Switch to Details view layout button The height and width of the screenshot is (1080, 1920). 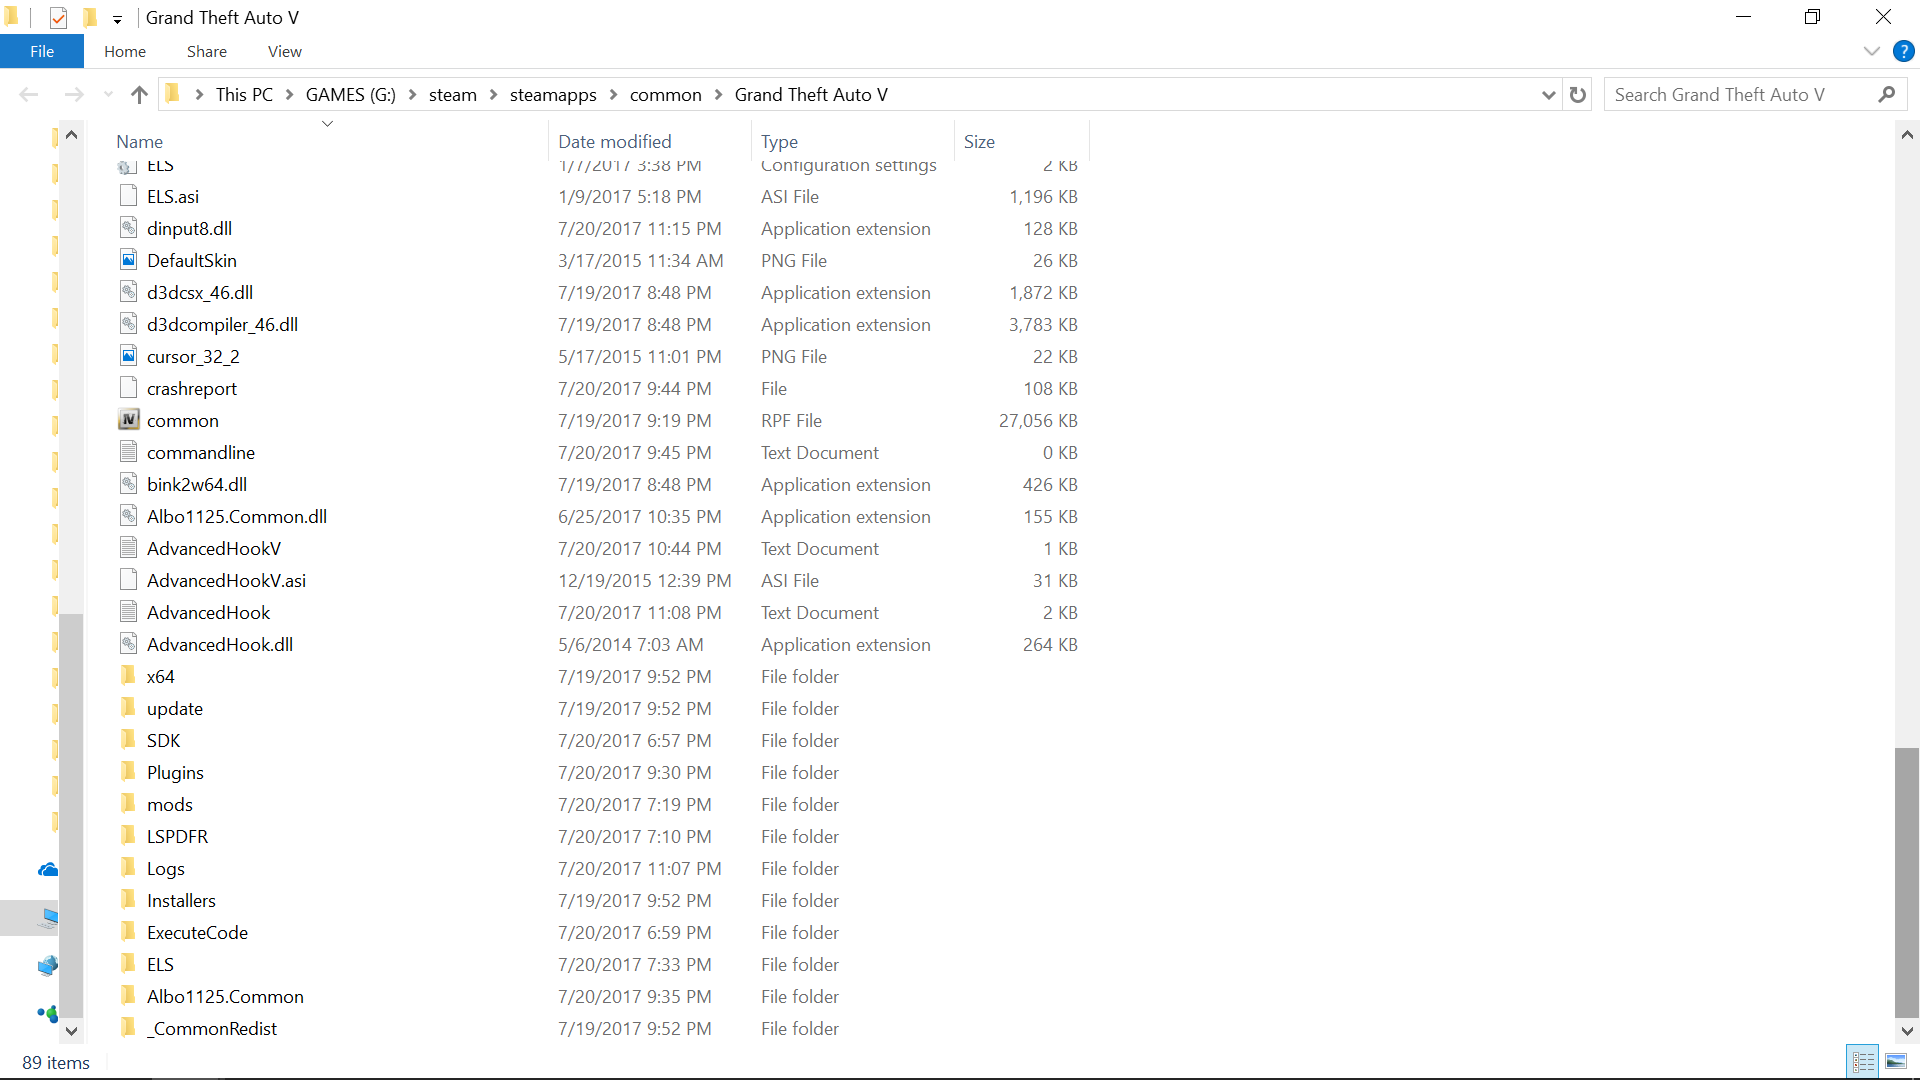click(x=1863, y=1062)
